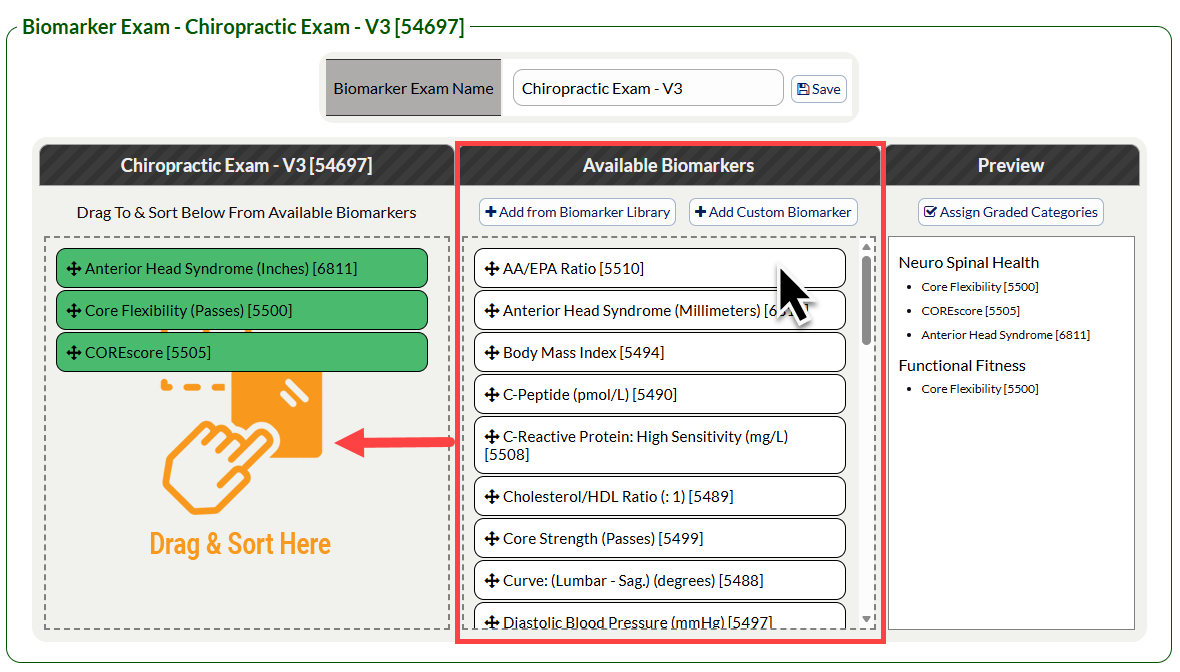Open Assign Graded Categories

(1011, 212)
